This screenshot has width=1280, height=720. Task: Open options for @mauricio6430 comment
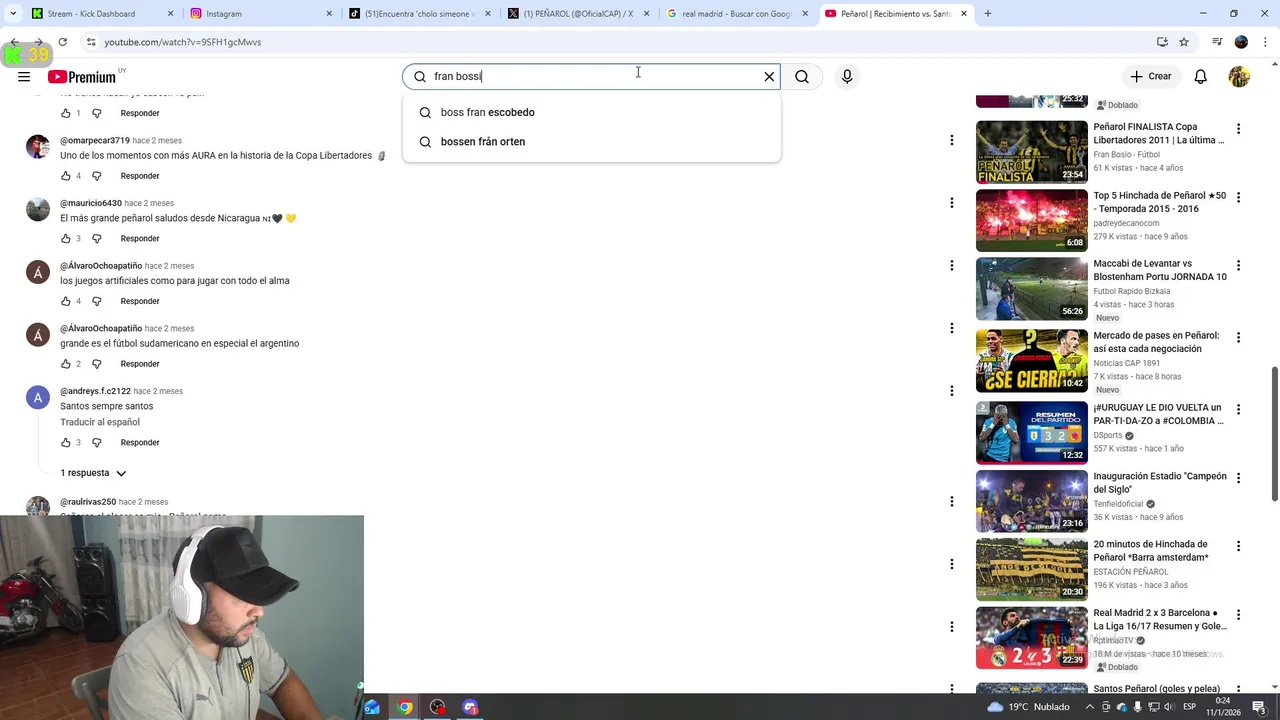[951, 203]
